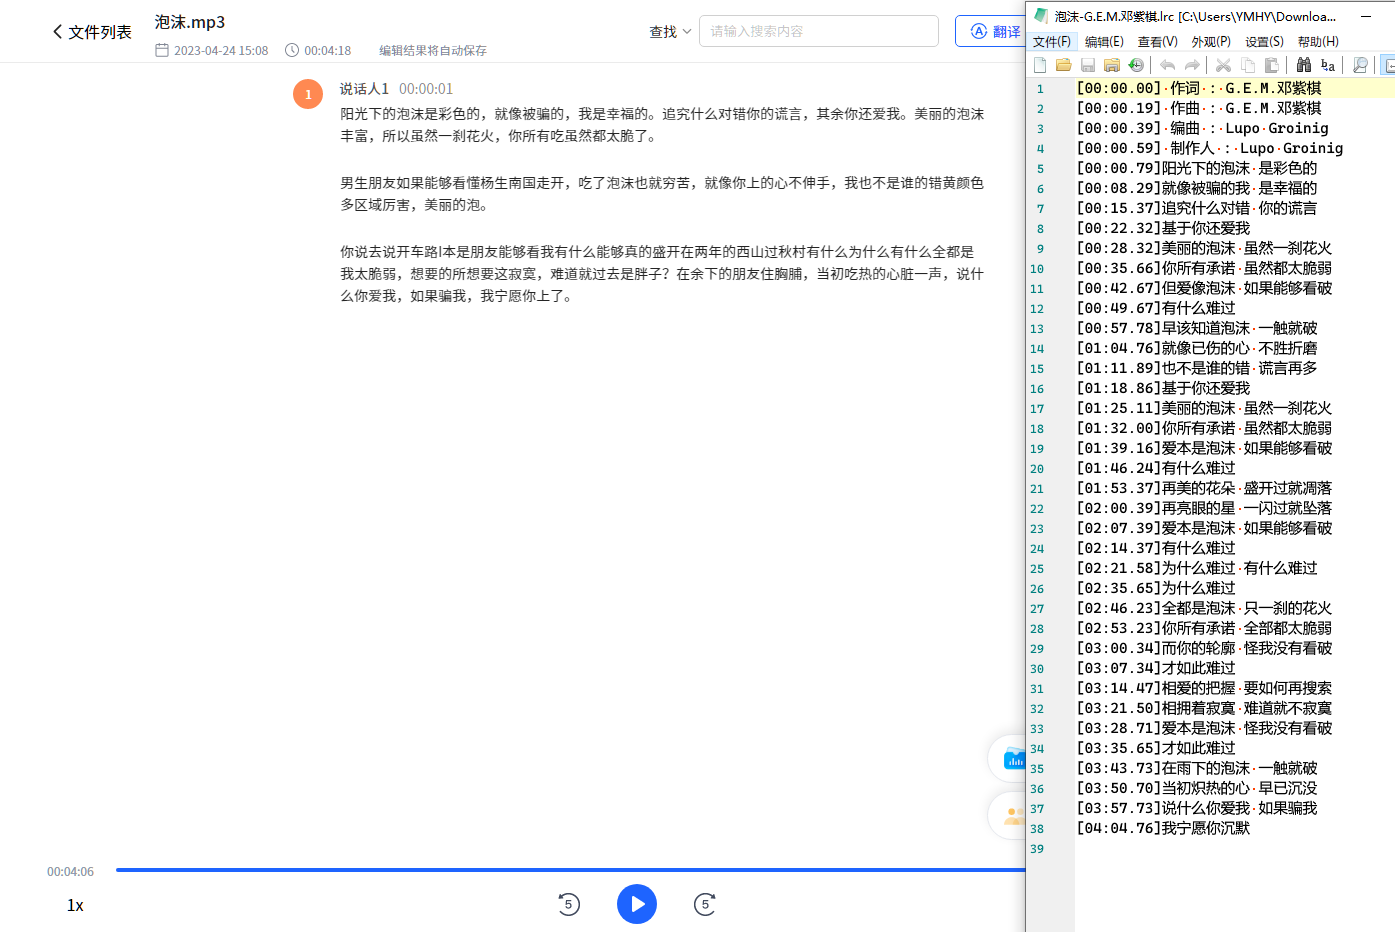Click the line [00:00.79]阳光下的泡沫 是彩色的

pos(1196,168)
